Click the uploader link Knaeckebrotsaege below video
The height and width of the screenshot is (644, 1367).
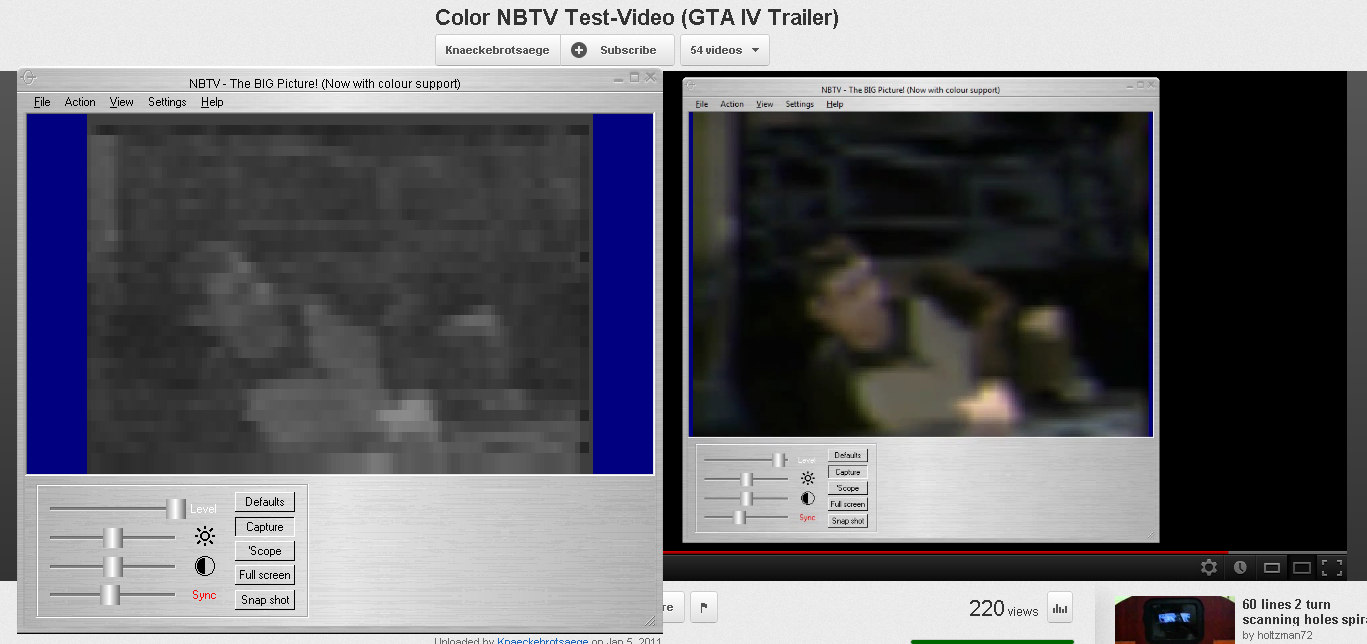pyautogui.click(x=542, y=640)
